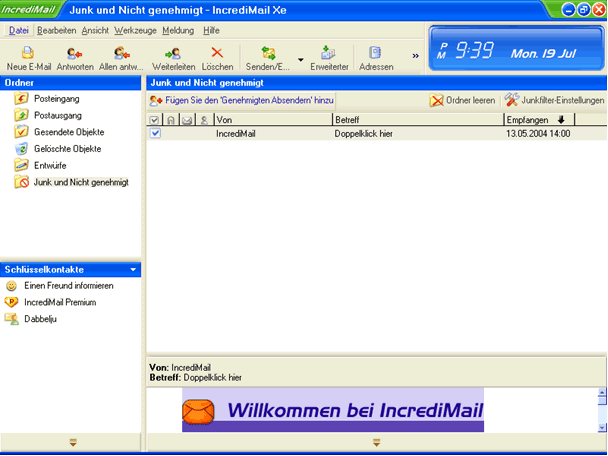Image resolution: width=608 pixels, height=456 pixels.
Task: Select Einen Freund informieren contact
Action: [69, 286]
